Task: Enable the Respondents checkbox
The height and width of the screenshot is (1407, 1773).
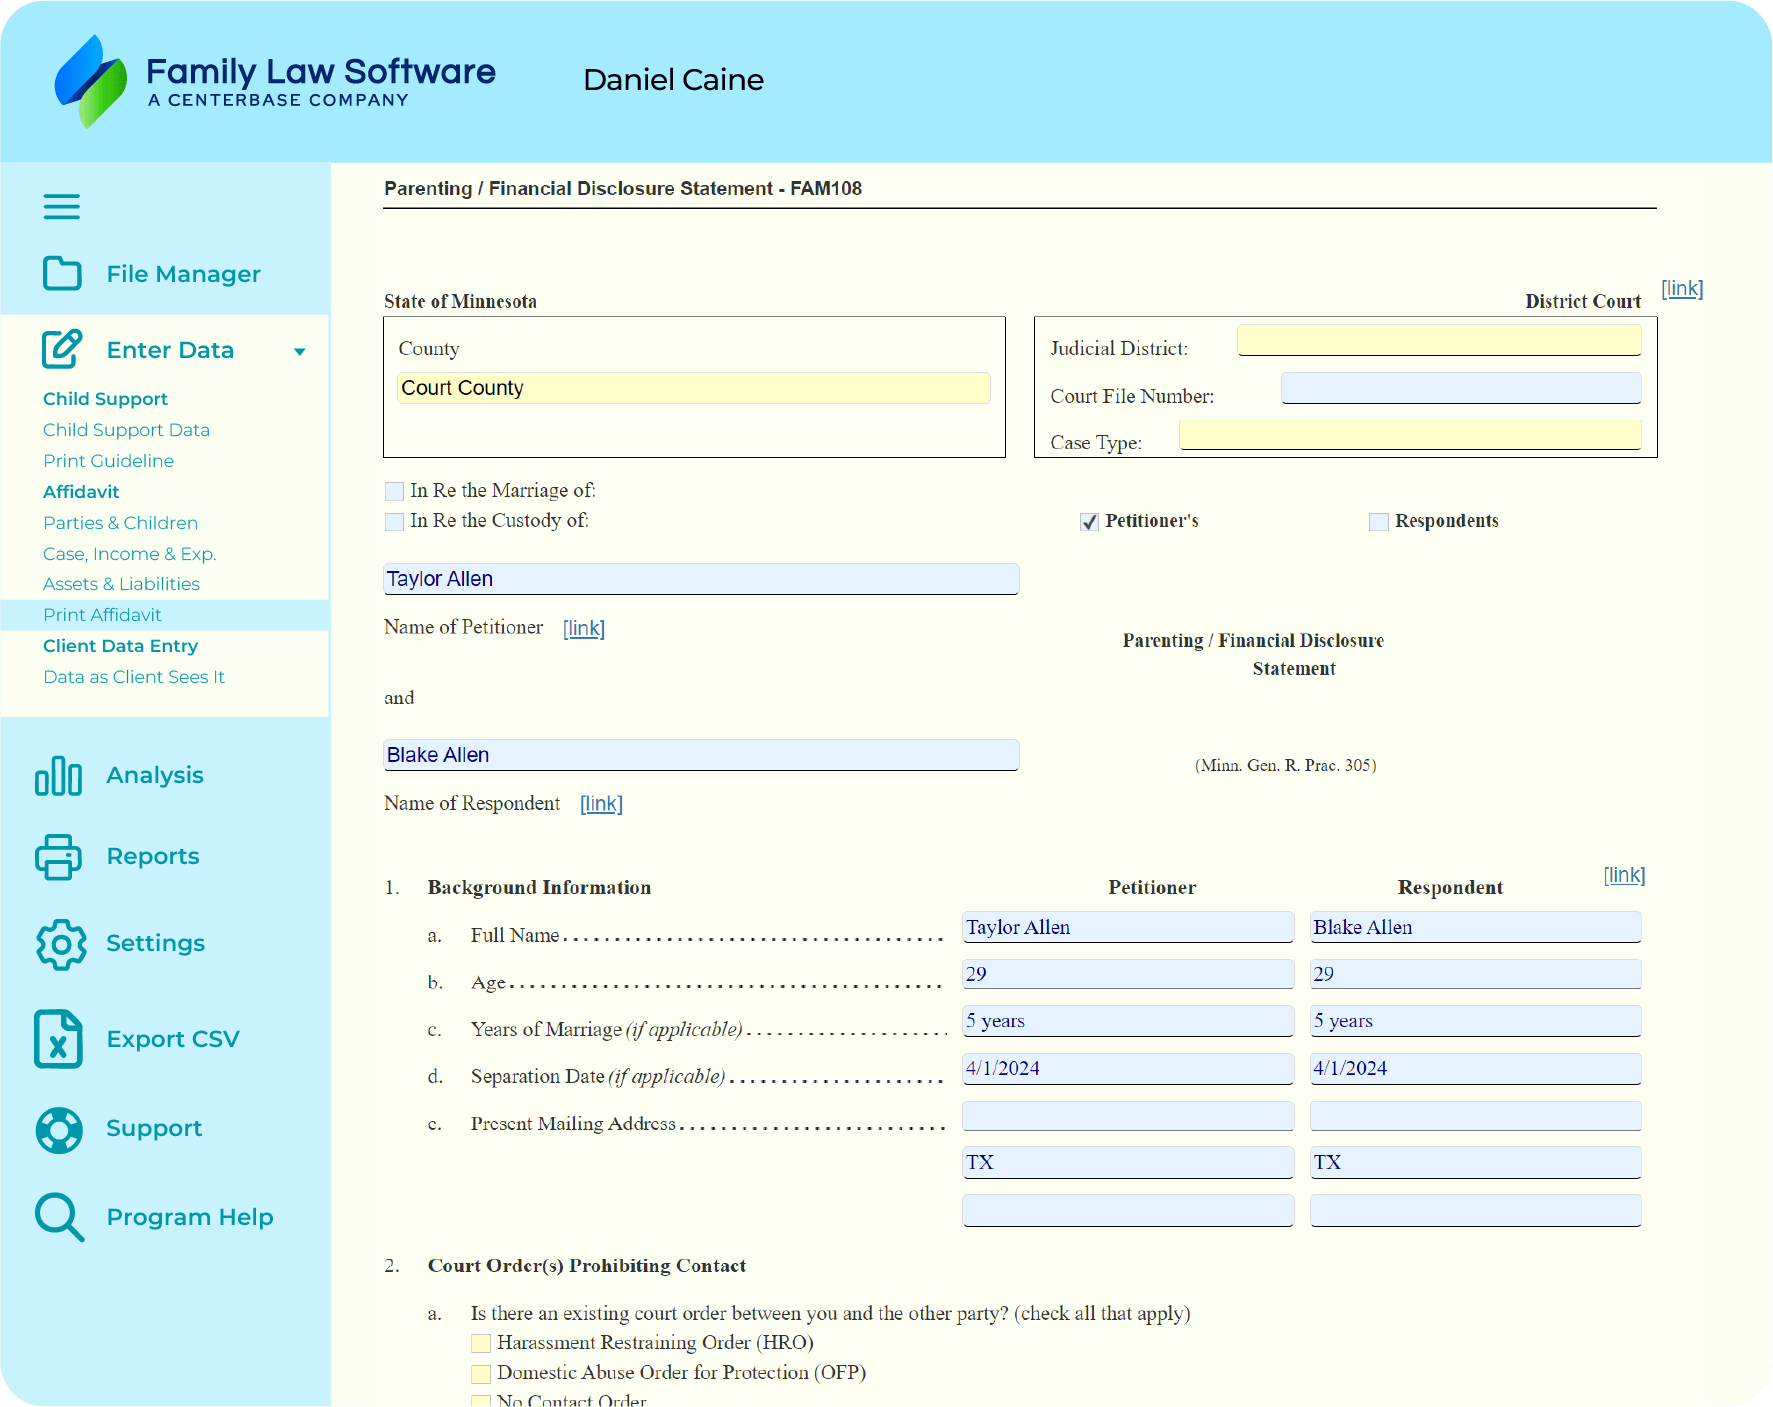Action: (1379, 521)
